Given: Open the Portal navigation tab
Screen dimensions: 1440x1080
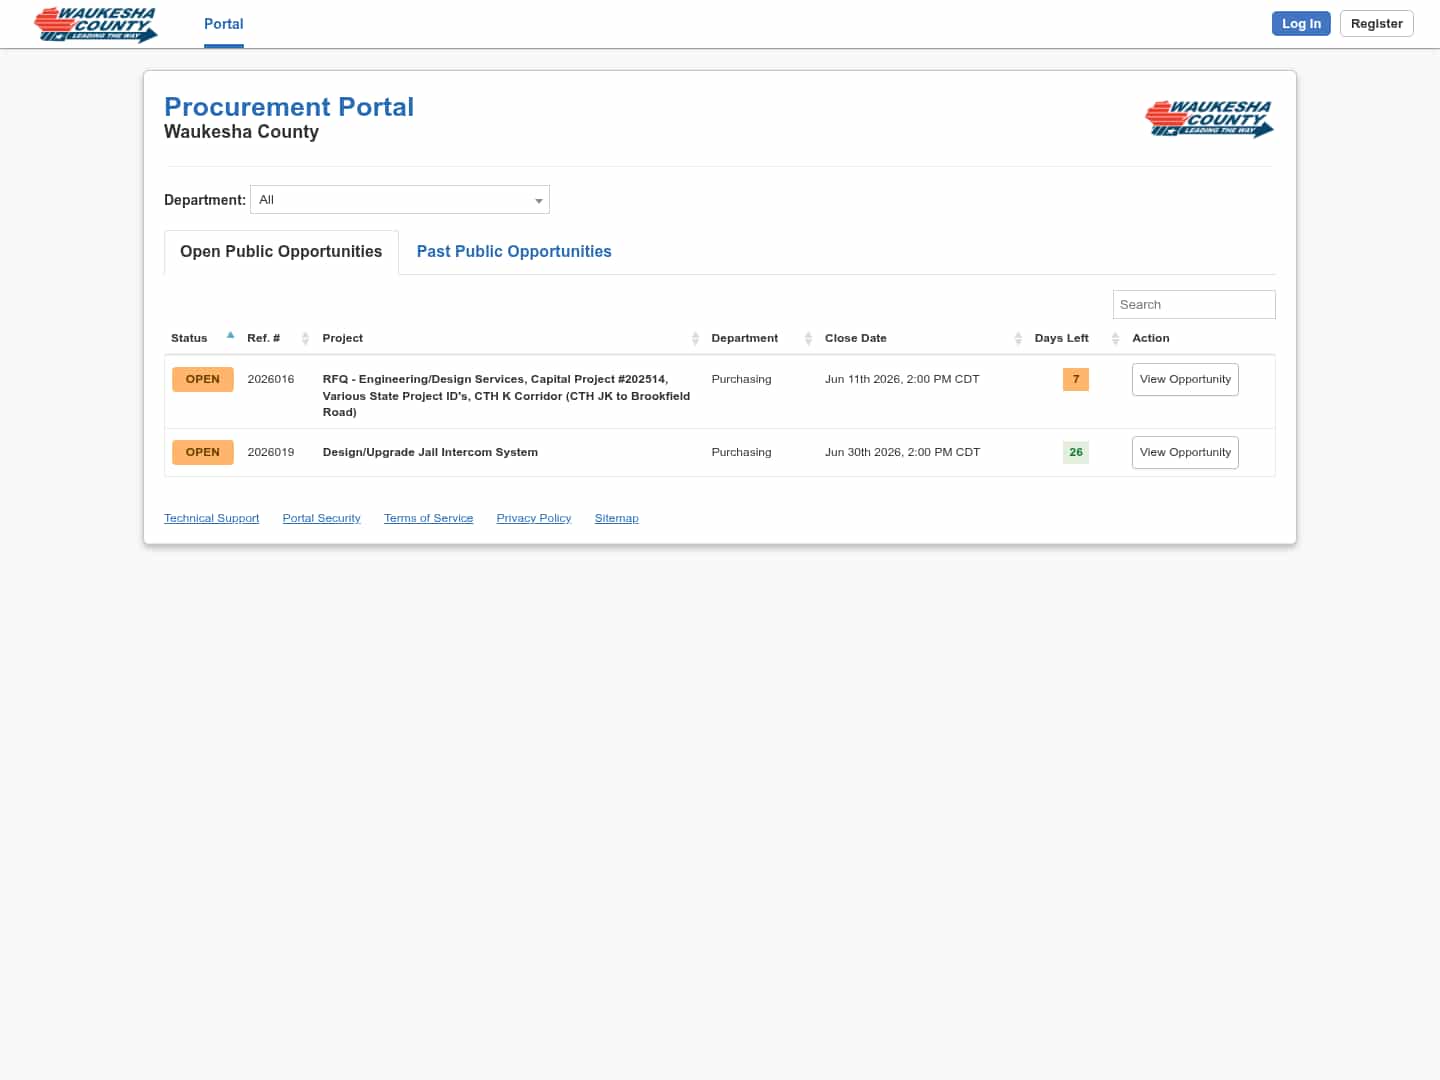Looking at the screenshot, I should (x=224, y=24).
